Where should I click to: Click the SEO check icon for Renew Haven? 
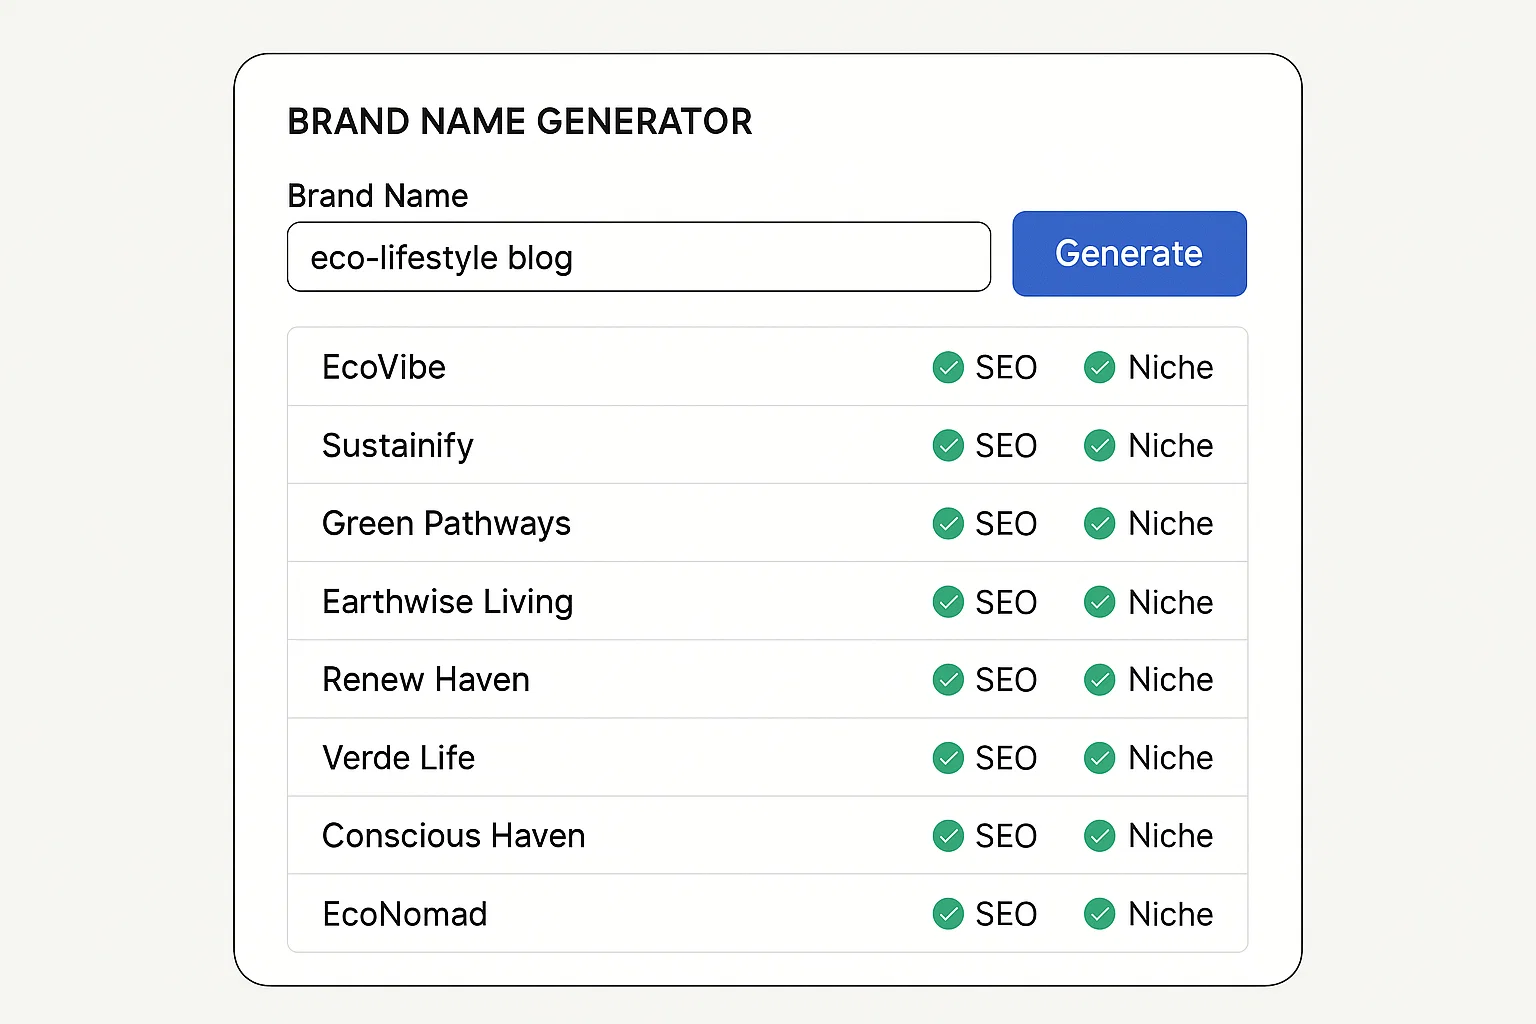[x=948, y=680]
